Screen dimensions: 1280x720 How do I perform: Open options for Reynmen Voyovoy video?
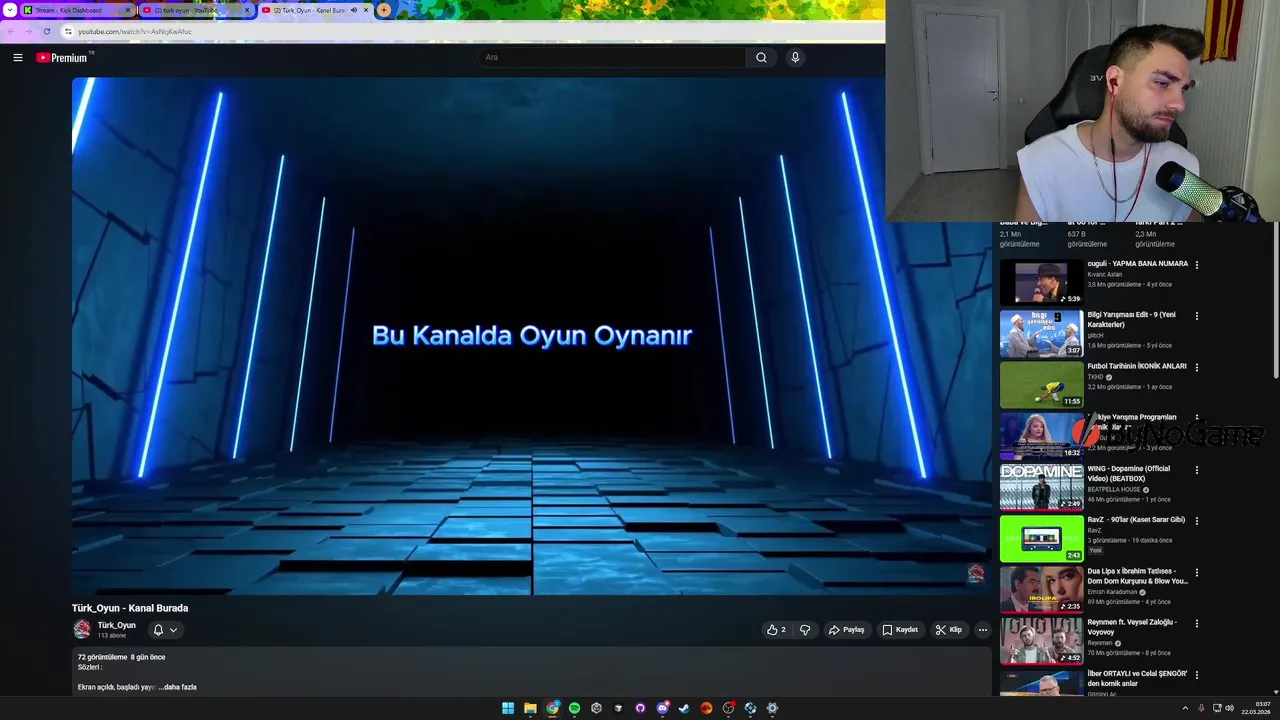click(x=1197, y=624)
